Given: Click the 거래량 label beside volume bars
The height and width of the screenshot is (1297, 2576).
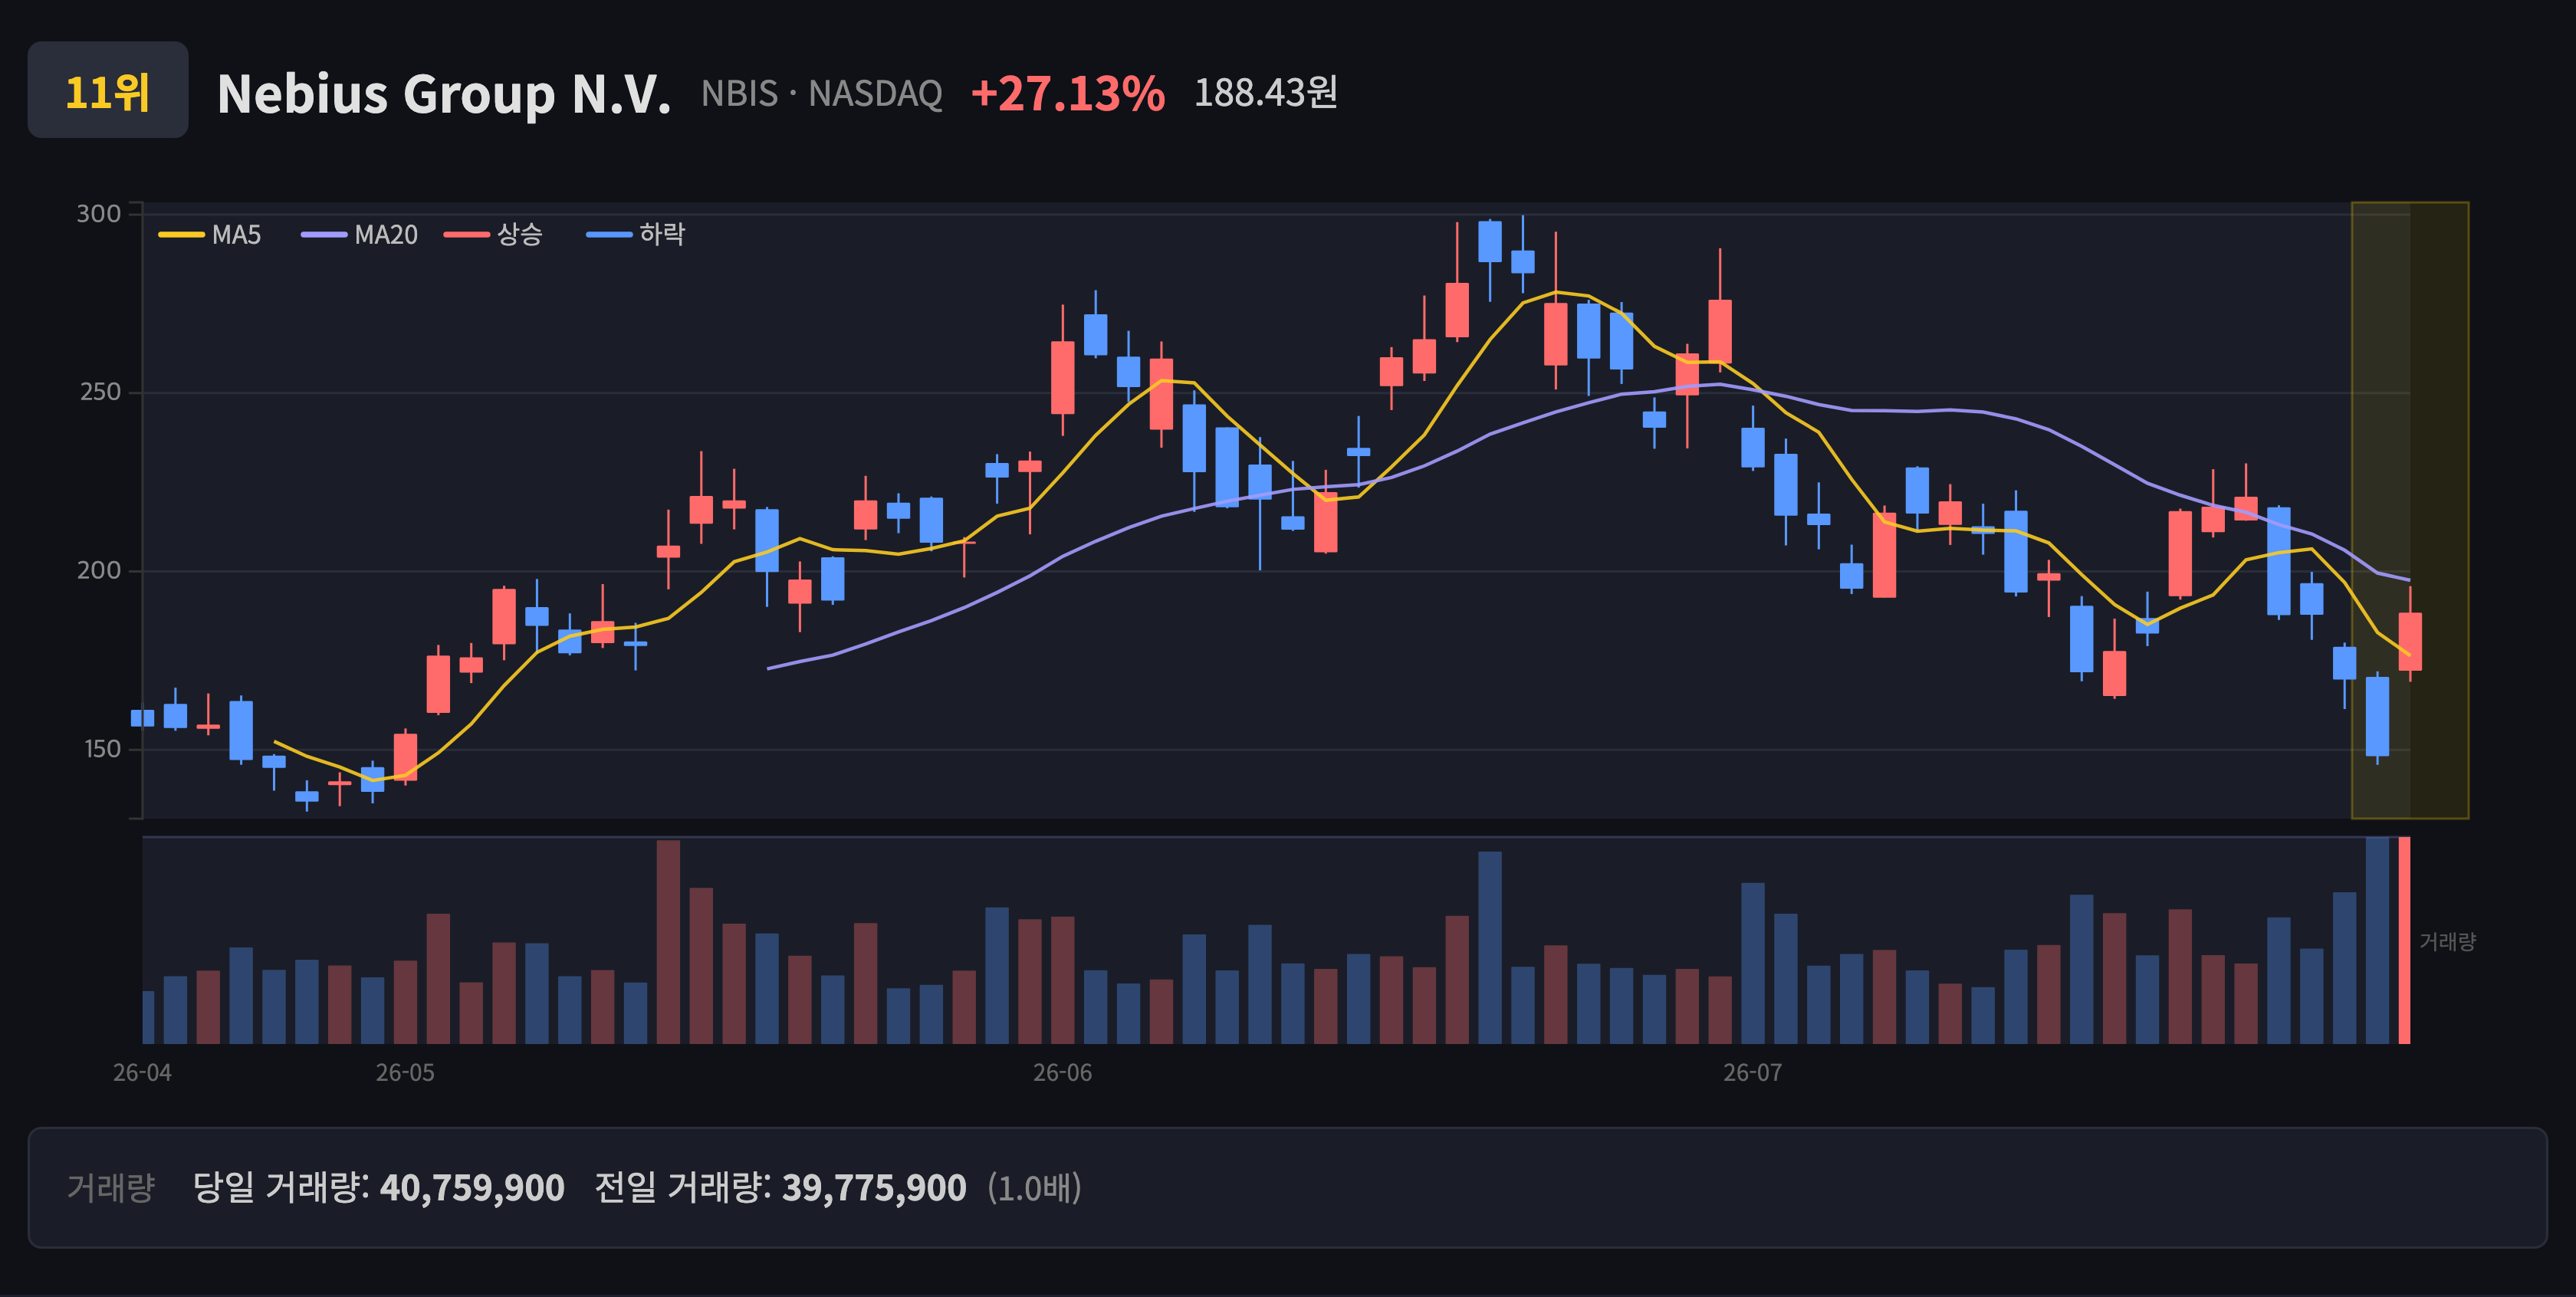Looking at the screenshot, I should coord(2447,941).
